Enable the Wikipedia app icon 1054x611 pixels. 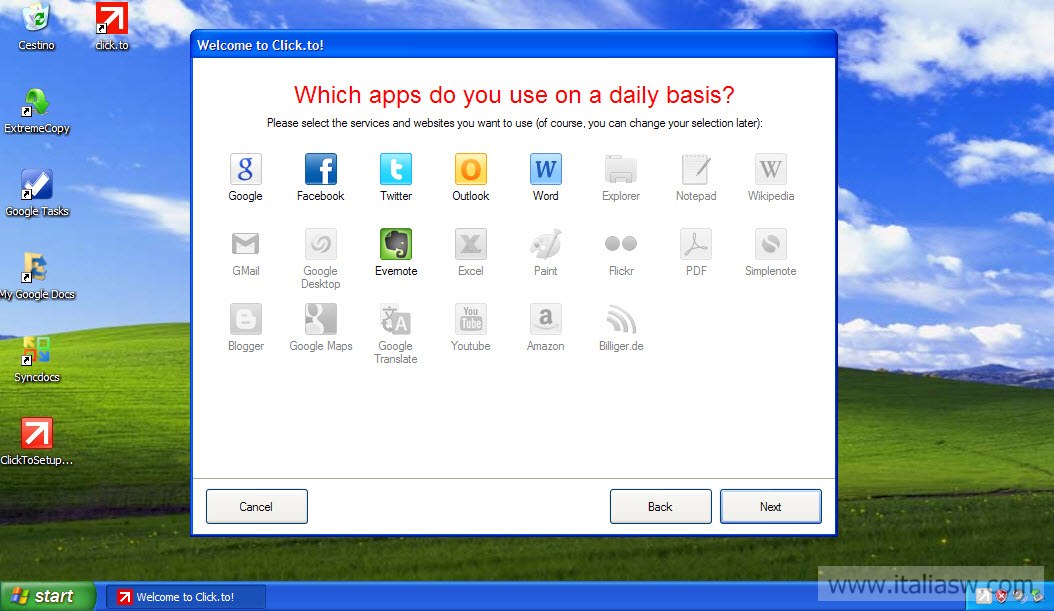[771, 169]
